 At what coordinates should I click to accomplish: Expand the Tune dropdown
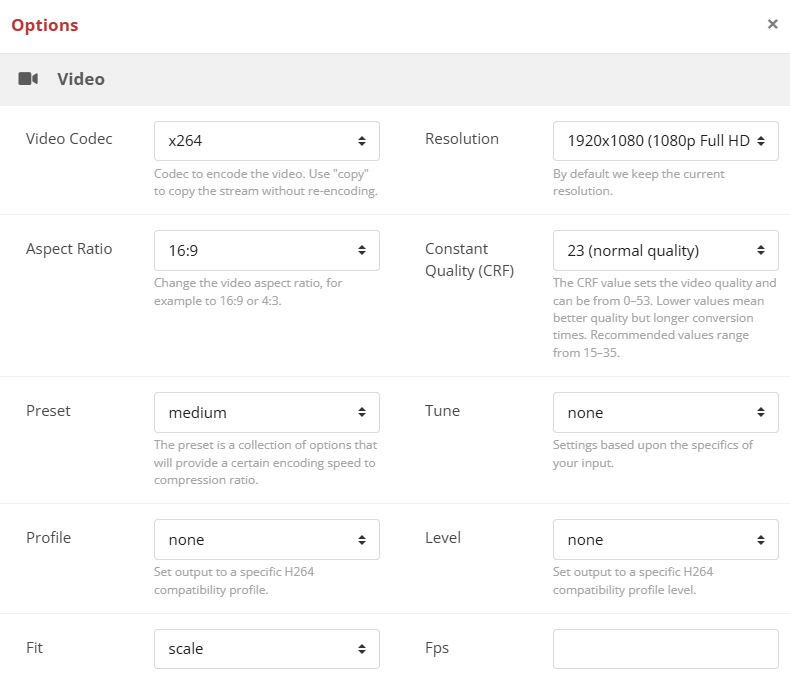pyautogui.click(x=665, y=412)
